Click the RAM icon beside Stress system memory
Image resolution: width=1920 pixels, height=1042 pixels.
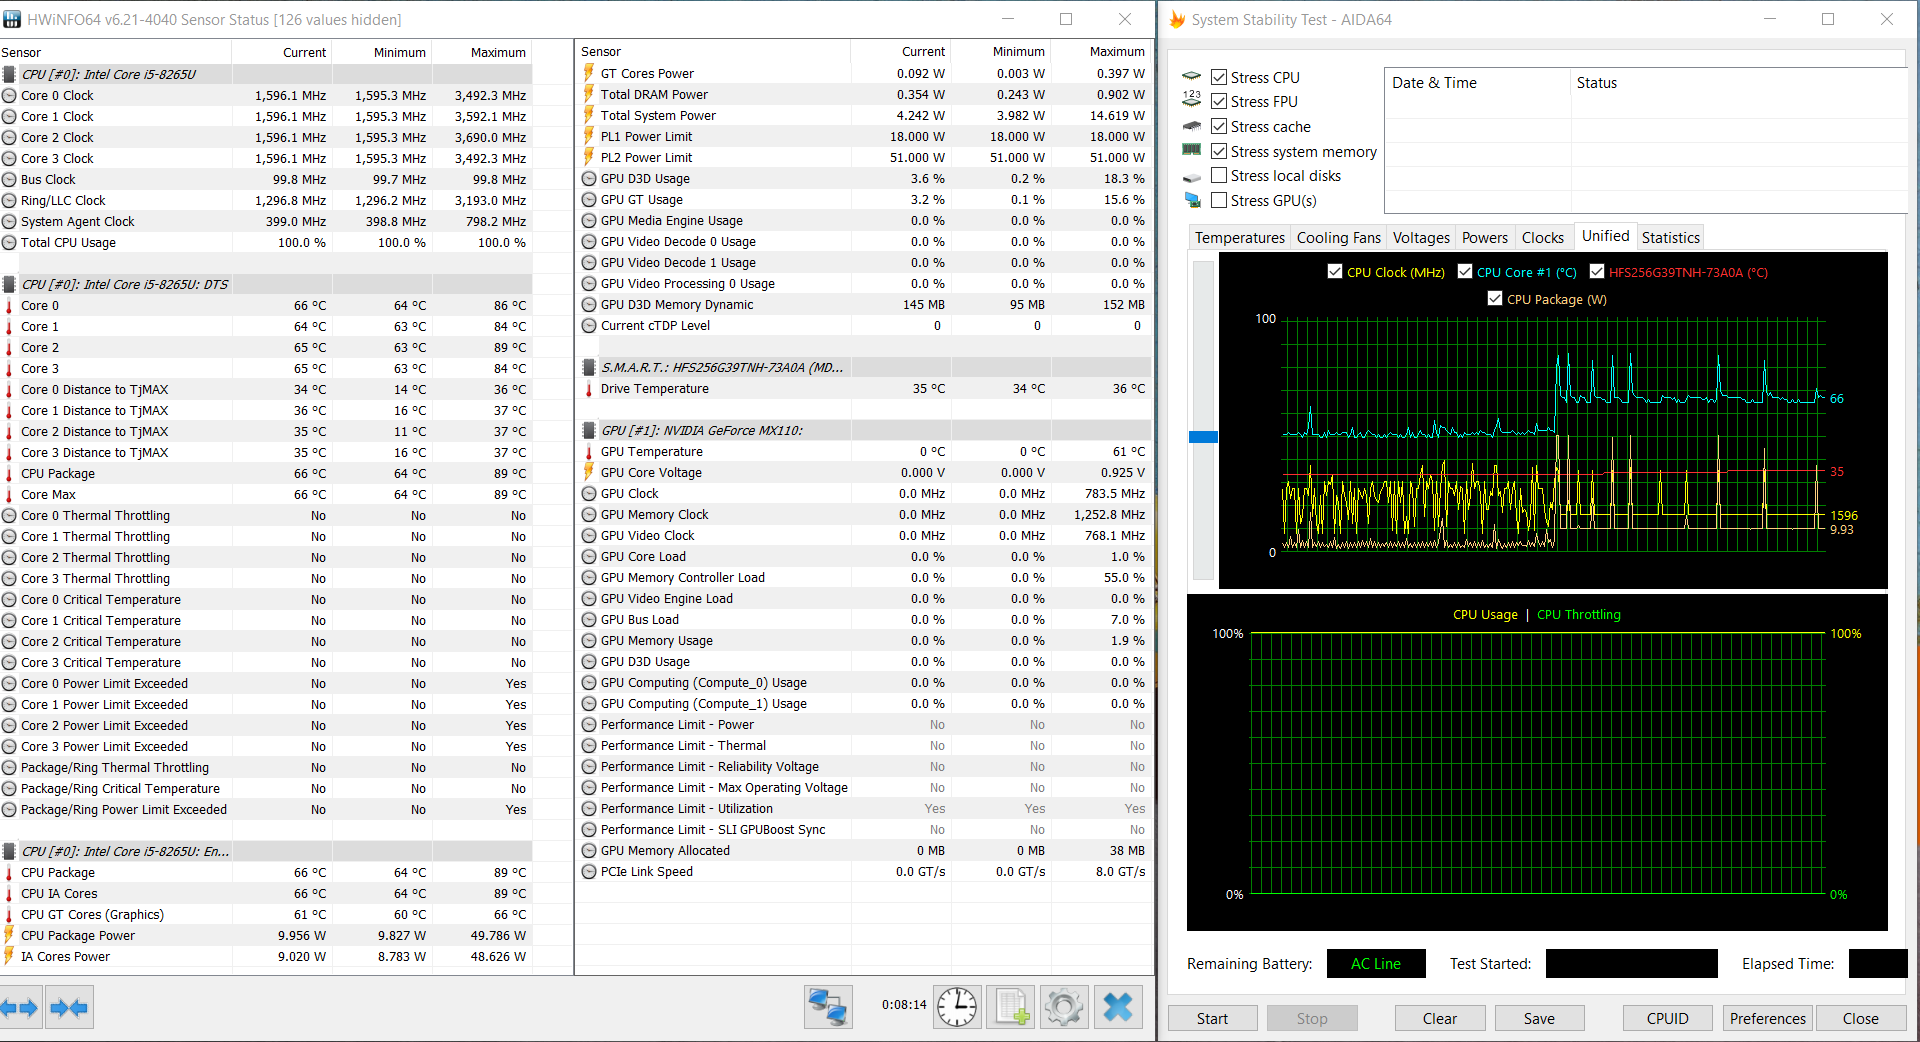1192,150
